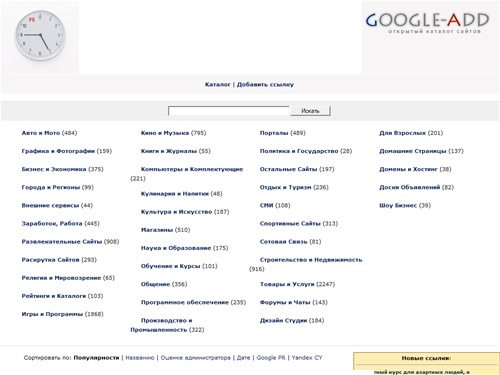Open the Добавить ссылку menu link
Image resolution: width=500 pixels, height=375 pixels.
pos(265,84)
